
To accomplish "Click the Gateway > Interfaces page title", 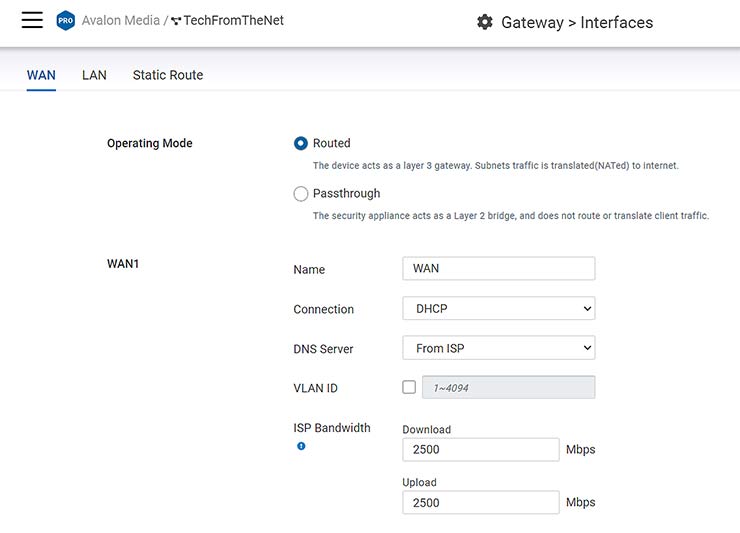I will 576,22.
